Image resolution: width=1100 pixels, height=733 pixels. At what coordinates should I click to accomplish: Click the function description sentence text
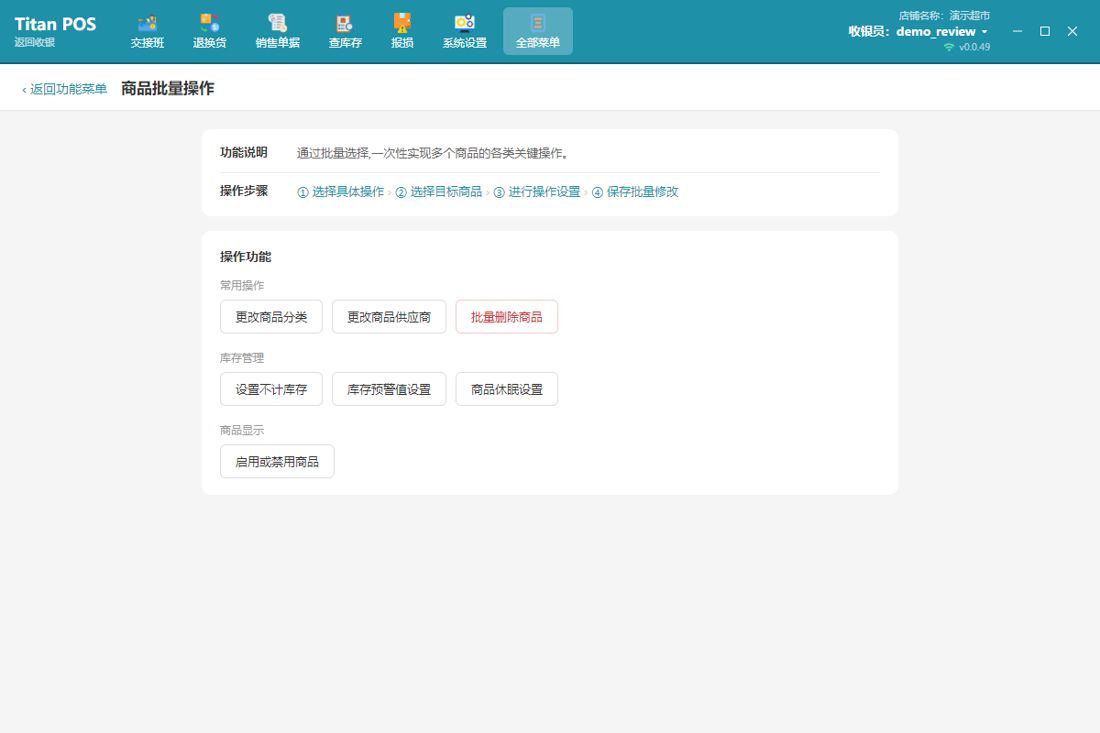coord(433,153)
